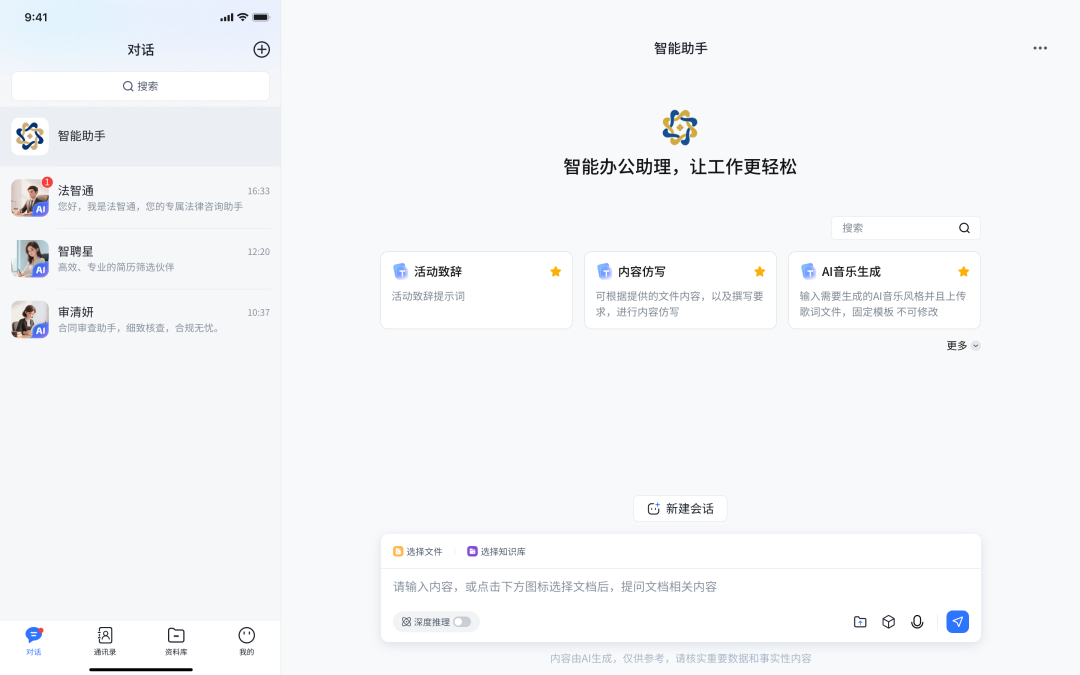Click the magnifier in template search box

pos(964,228)
